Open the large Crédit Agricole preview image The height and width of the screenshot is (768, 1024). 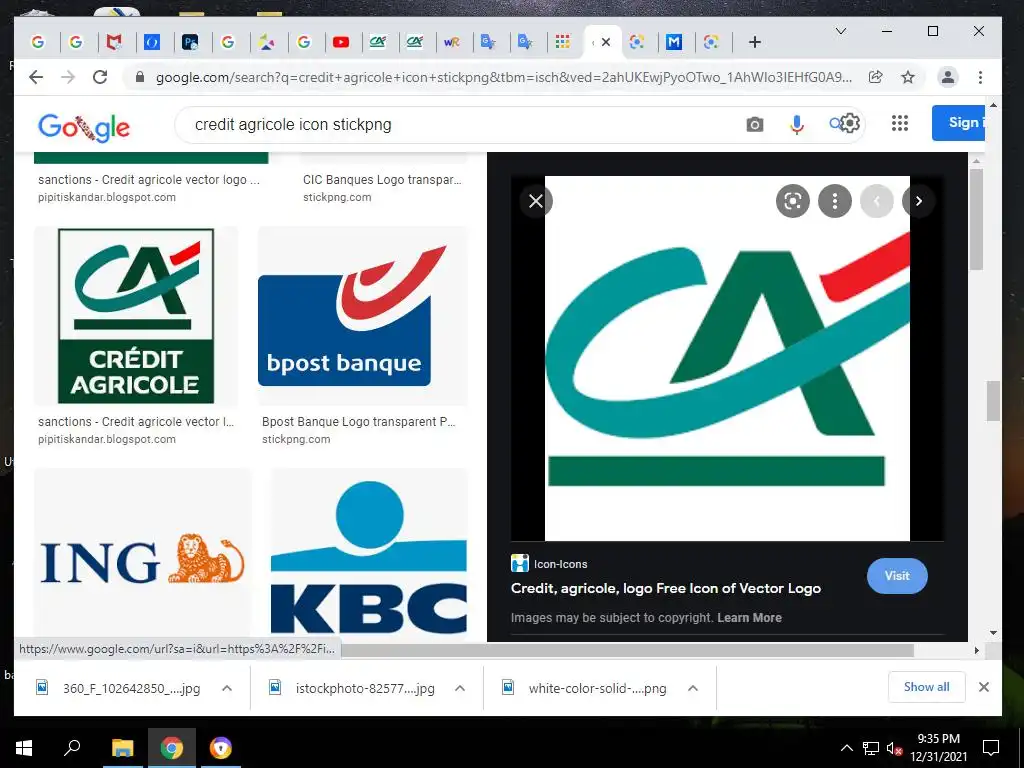click(x=727, y=358)
